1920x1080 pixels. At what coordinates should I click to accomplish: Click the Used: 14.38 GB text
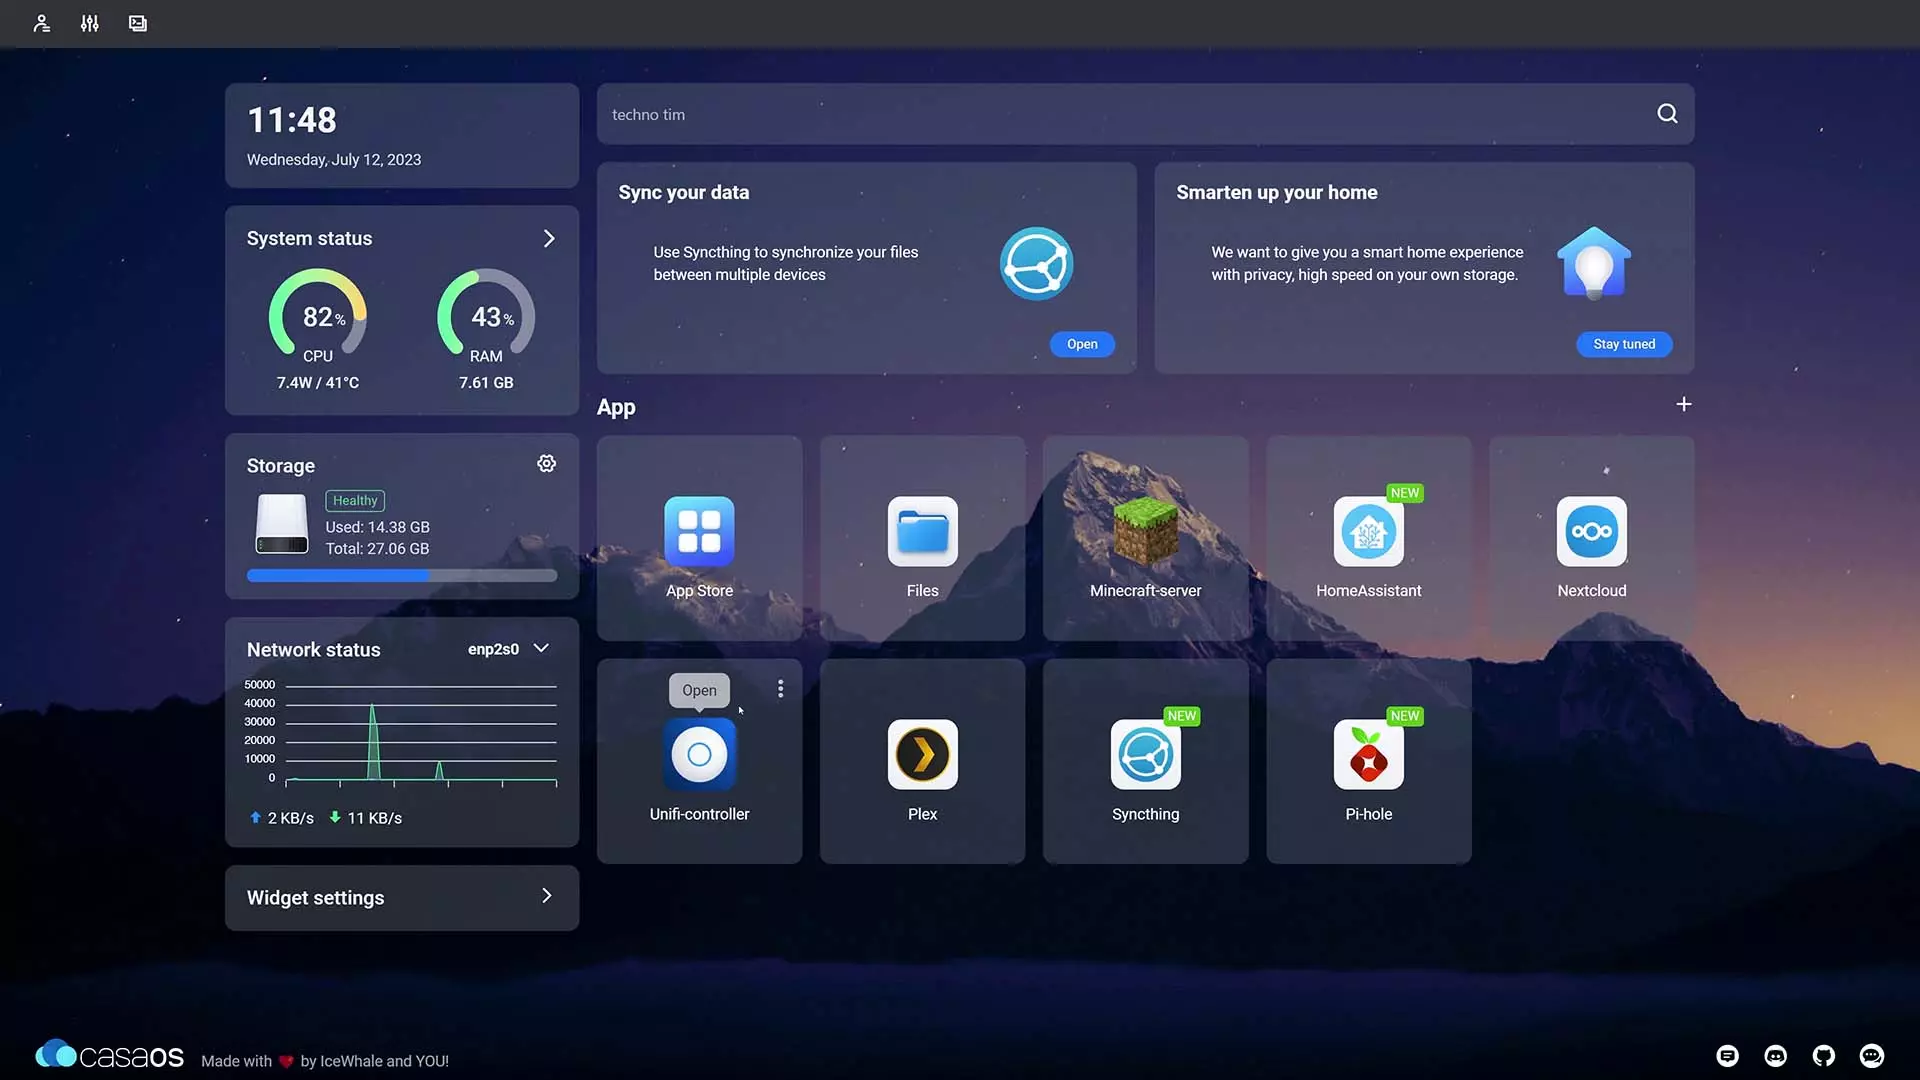point(377,527)
